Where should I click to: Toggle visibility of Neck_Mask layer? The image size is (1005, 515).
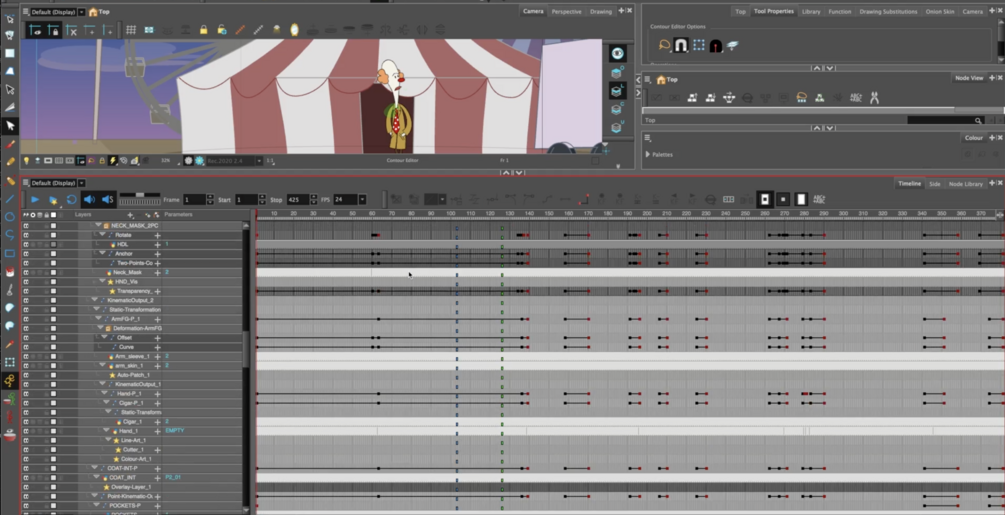click(x=26, y=272)
